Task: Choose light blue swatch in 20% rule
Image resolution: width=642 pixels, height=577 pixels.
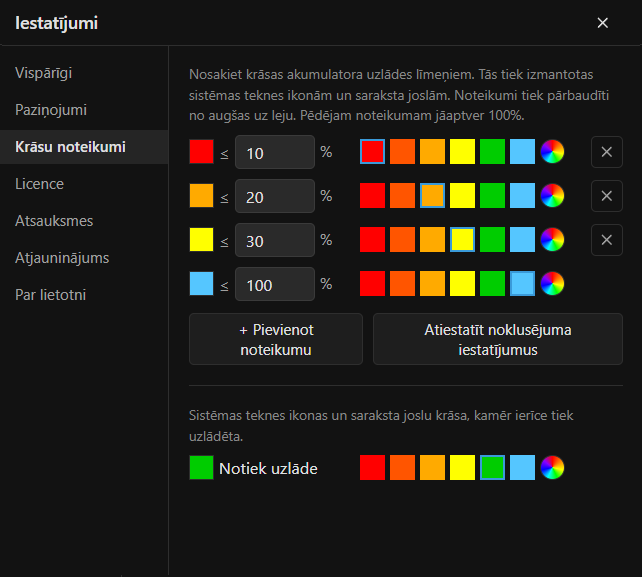Action: pos(522,195)
